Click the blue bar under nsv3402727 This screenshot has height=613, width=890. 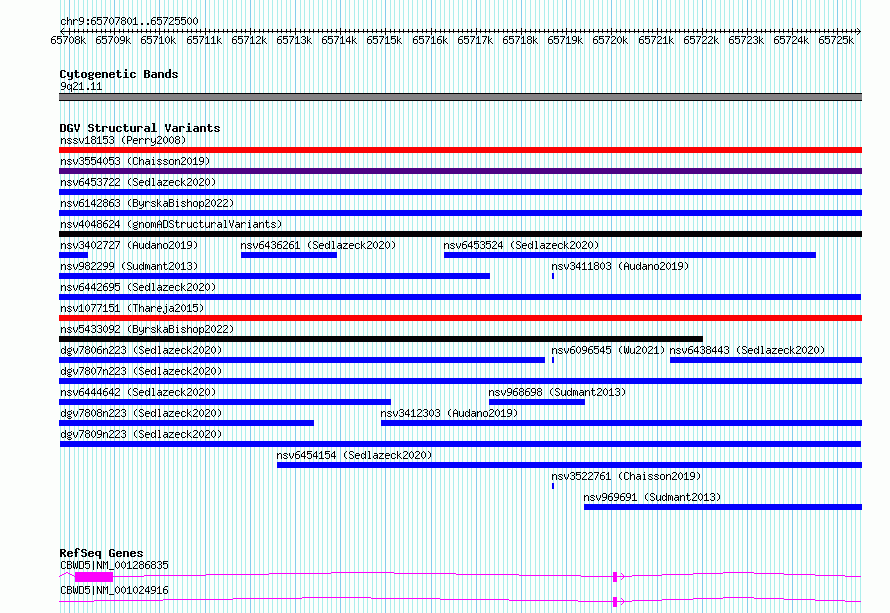[x=74, y=255]
